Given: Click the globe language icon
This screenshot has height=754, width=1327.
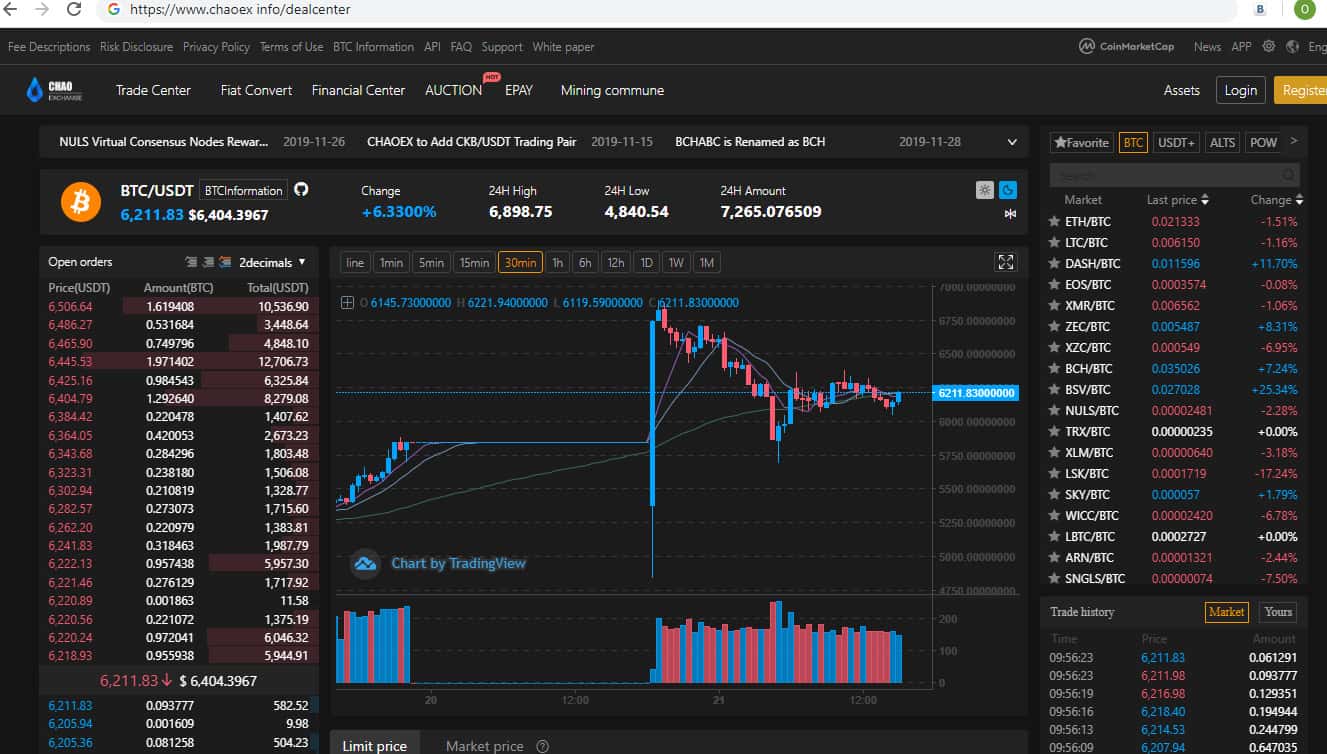Looking at the screenshot, I should coord(1292,47).
